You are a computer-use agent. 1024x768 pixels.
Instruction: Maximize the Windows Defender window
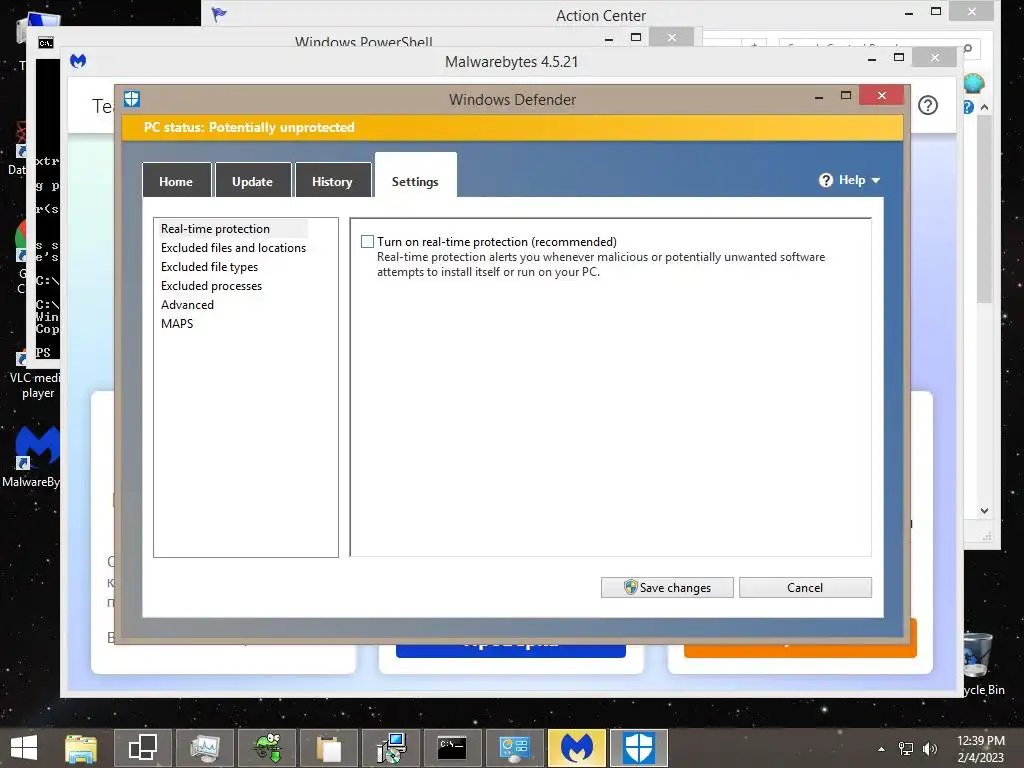tap(846, 96)
